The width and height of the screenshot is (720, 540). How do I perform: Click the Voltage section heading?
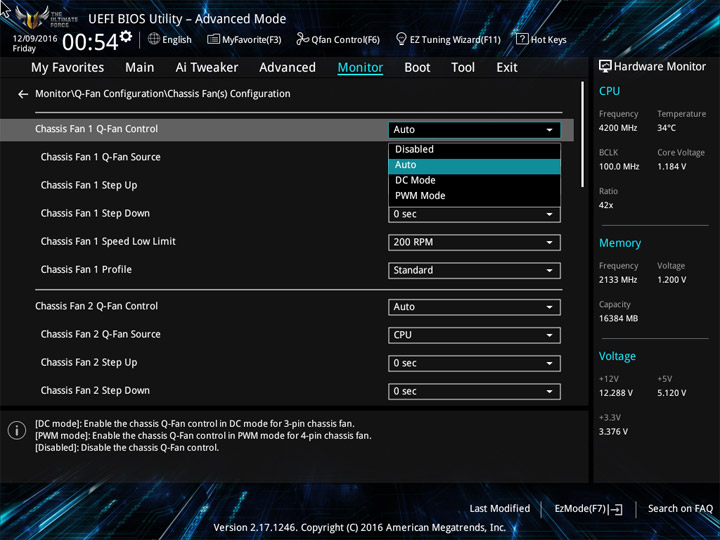(617, 356)
